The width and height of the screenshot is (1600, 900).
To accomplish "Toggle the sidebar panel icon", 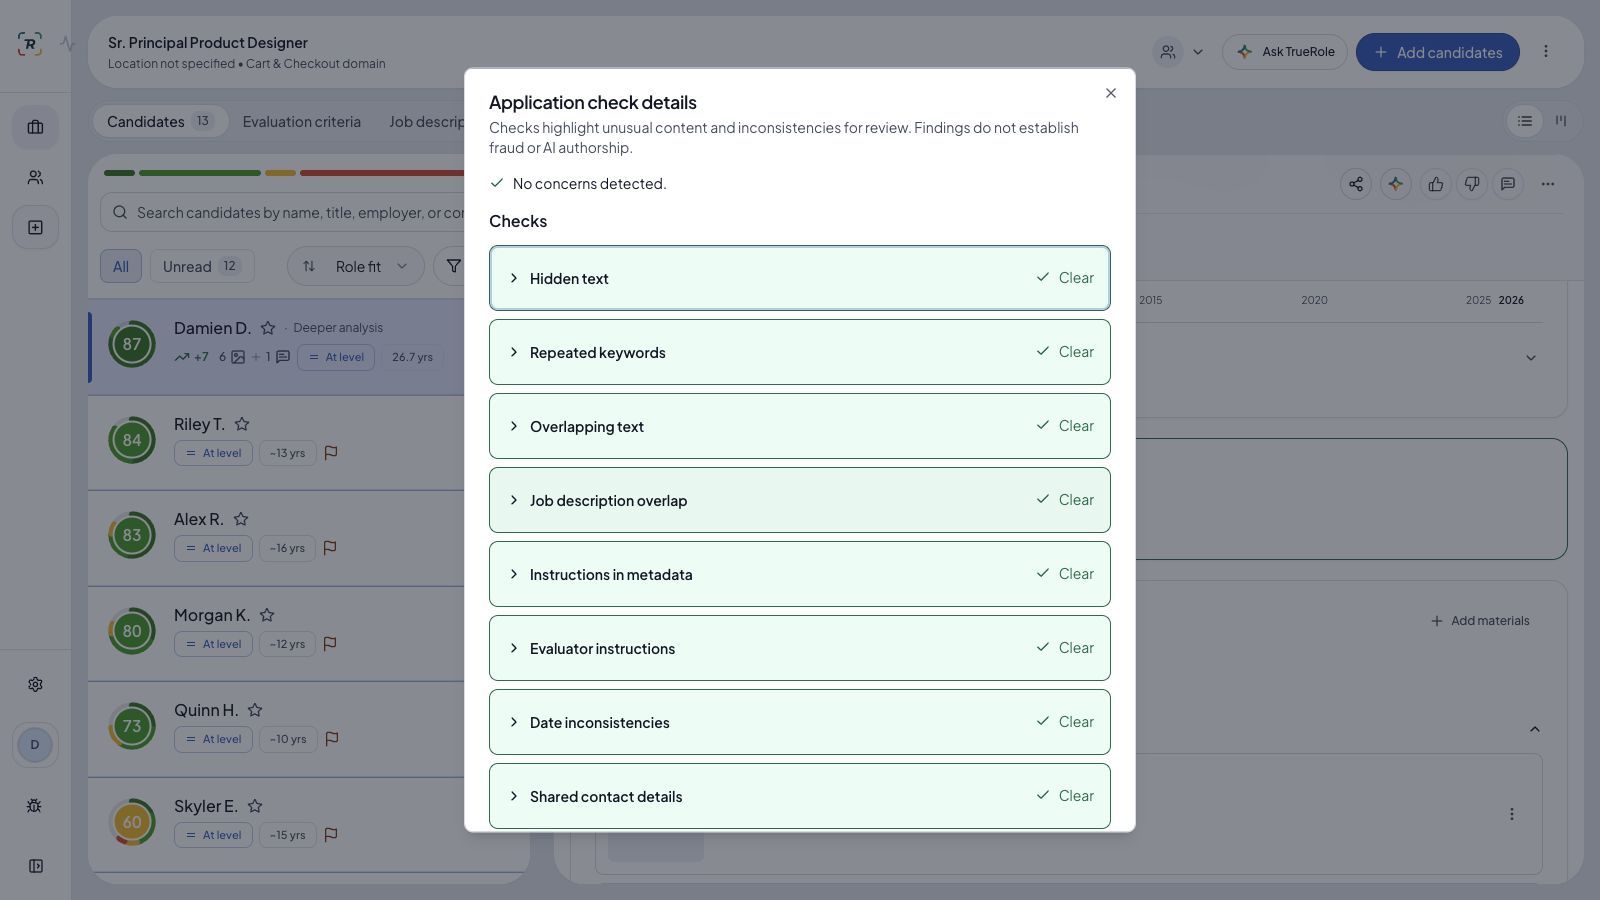I will (x=35, y=866).
